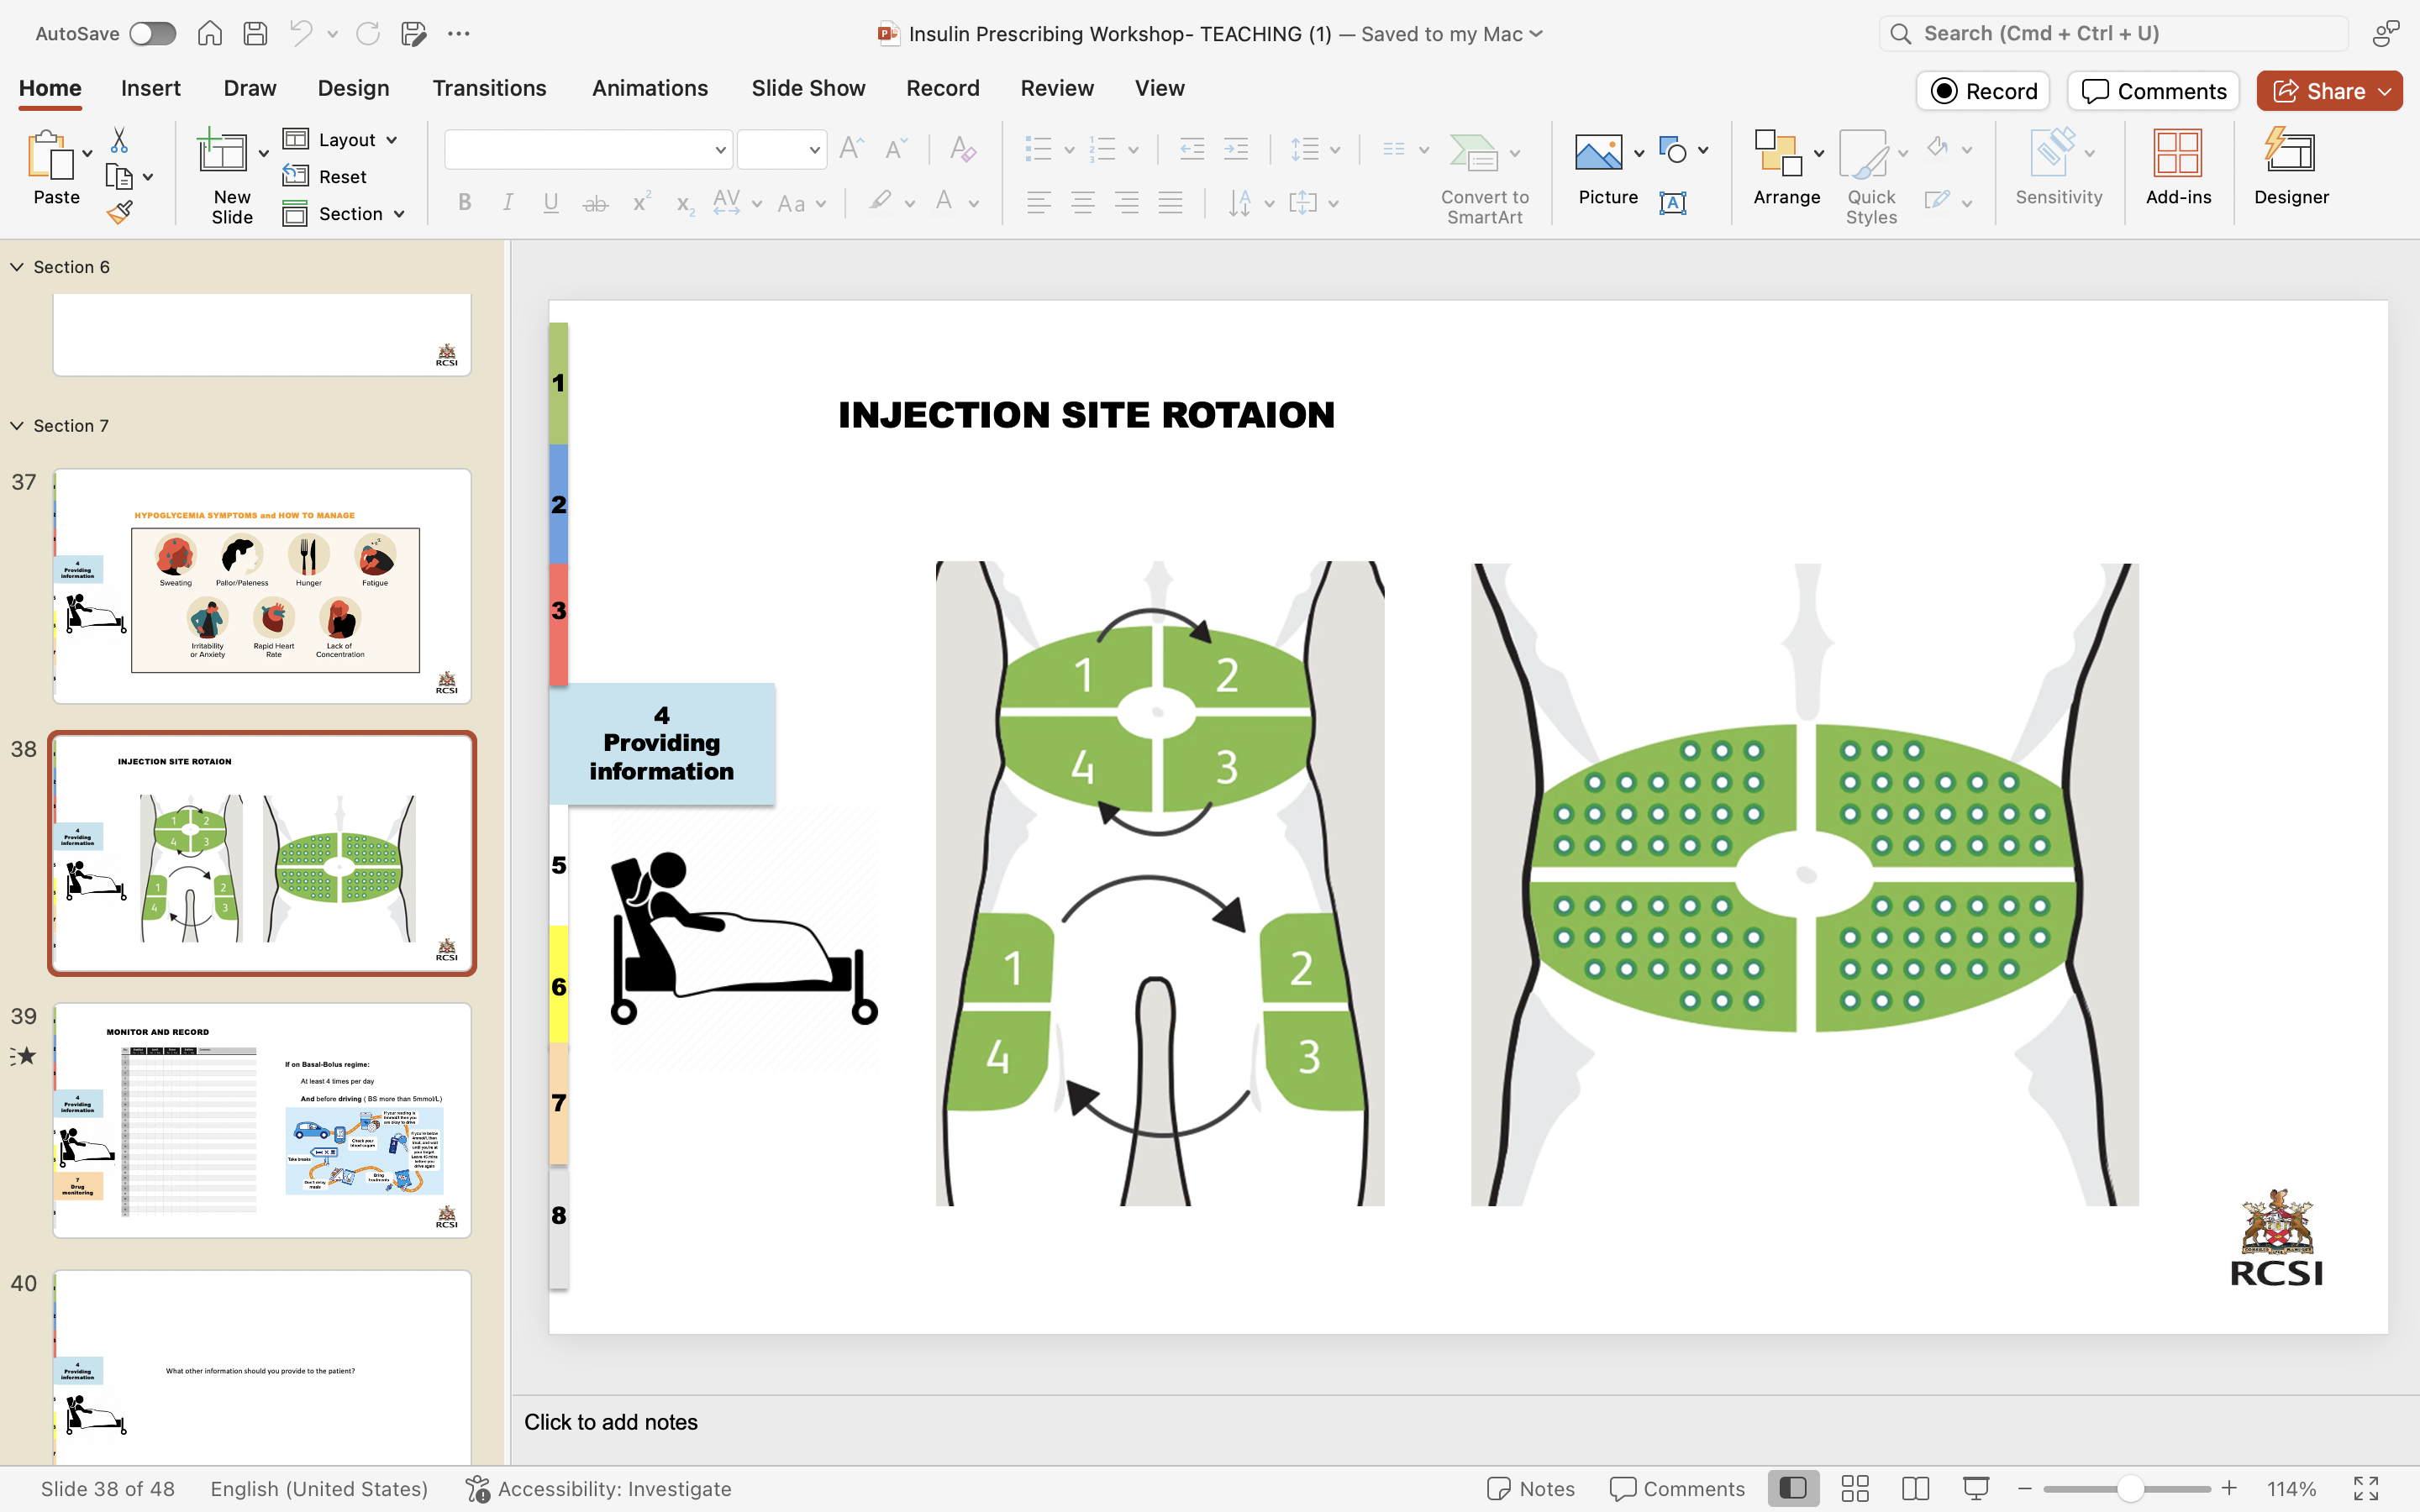Click the search field
Image resolution: width=2420 pixels, height=1512 pixels.
pos(2113,34)
